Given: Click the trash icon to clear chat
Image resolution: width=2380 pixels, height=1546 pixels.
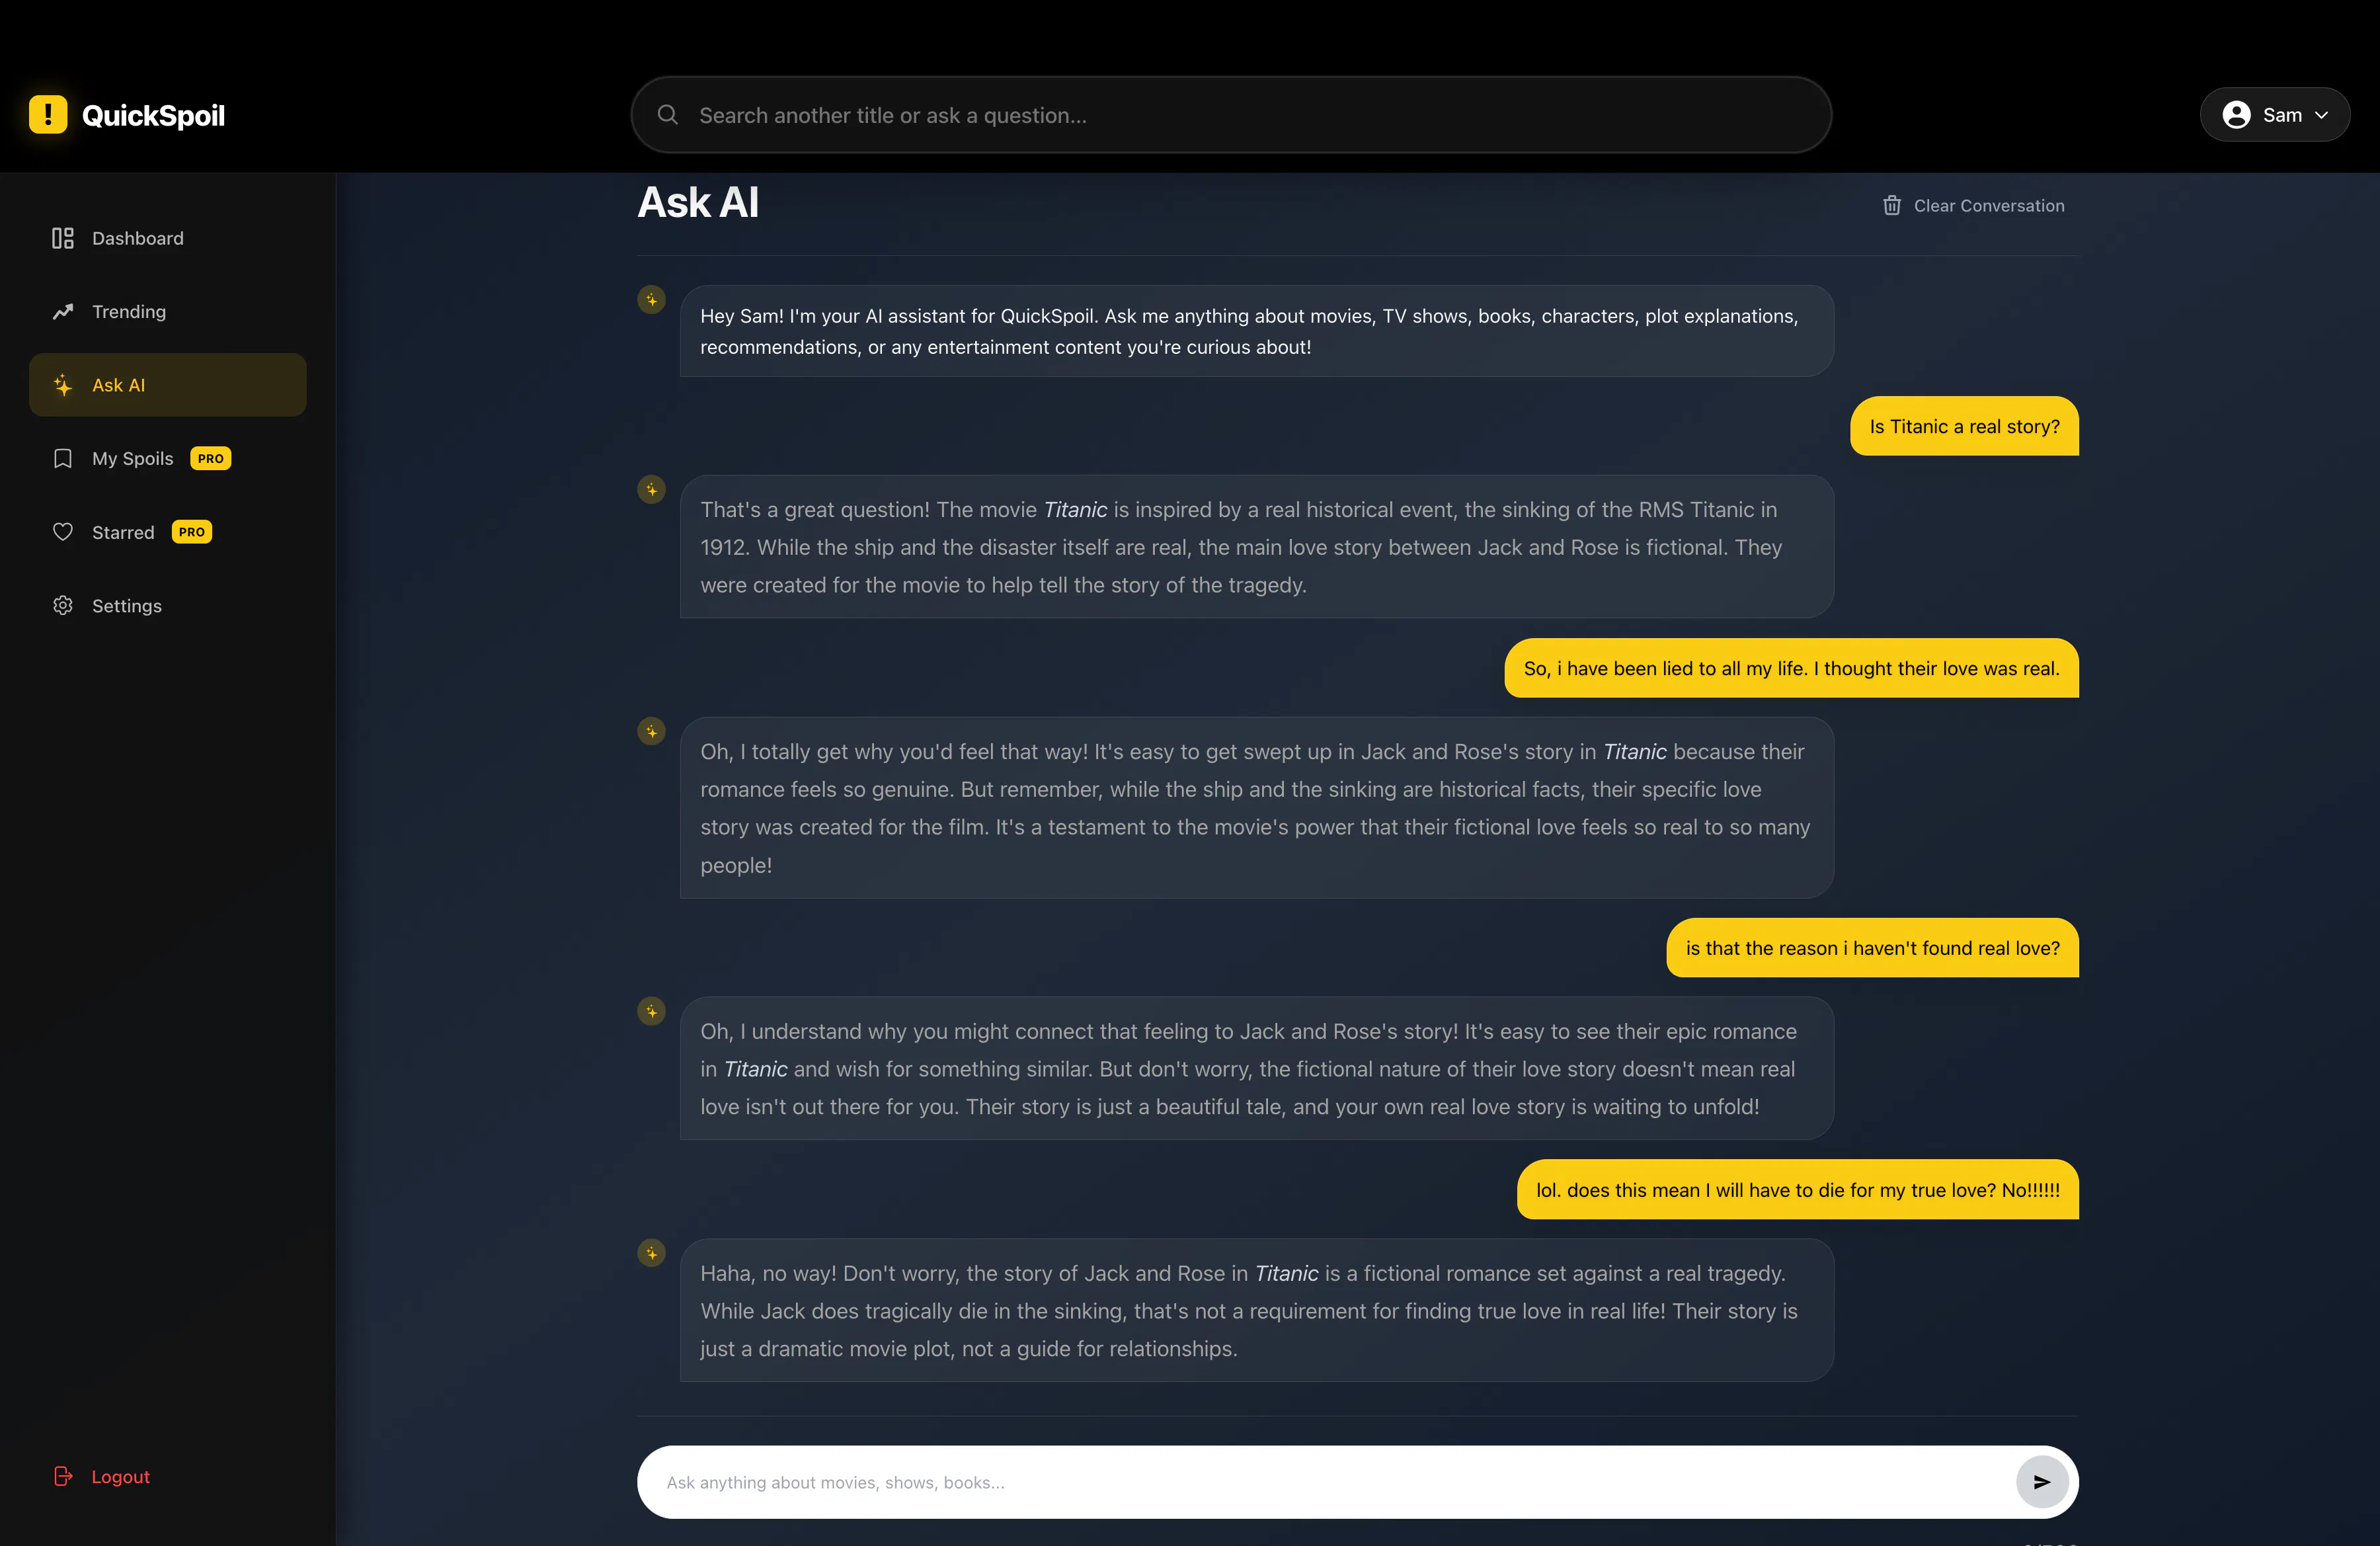Looking at the screenshot, I should [x=1892, y=205].
